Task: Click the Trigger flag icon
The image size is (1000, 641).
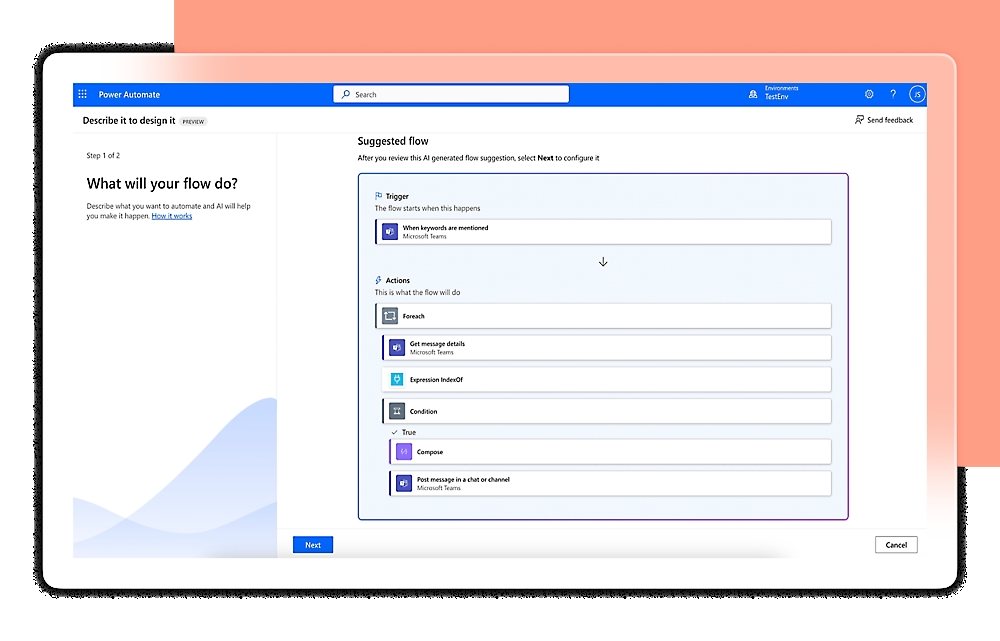Action: (x=378, y=196)
